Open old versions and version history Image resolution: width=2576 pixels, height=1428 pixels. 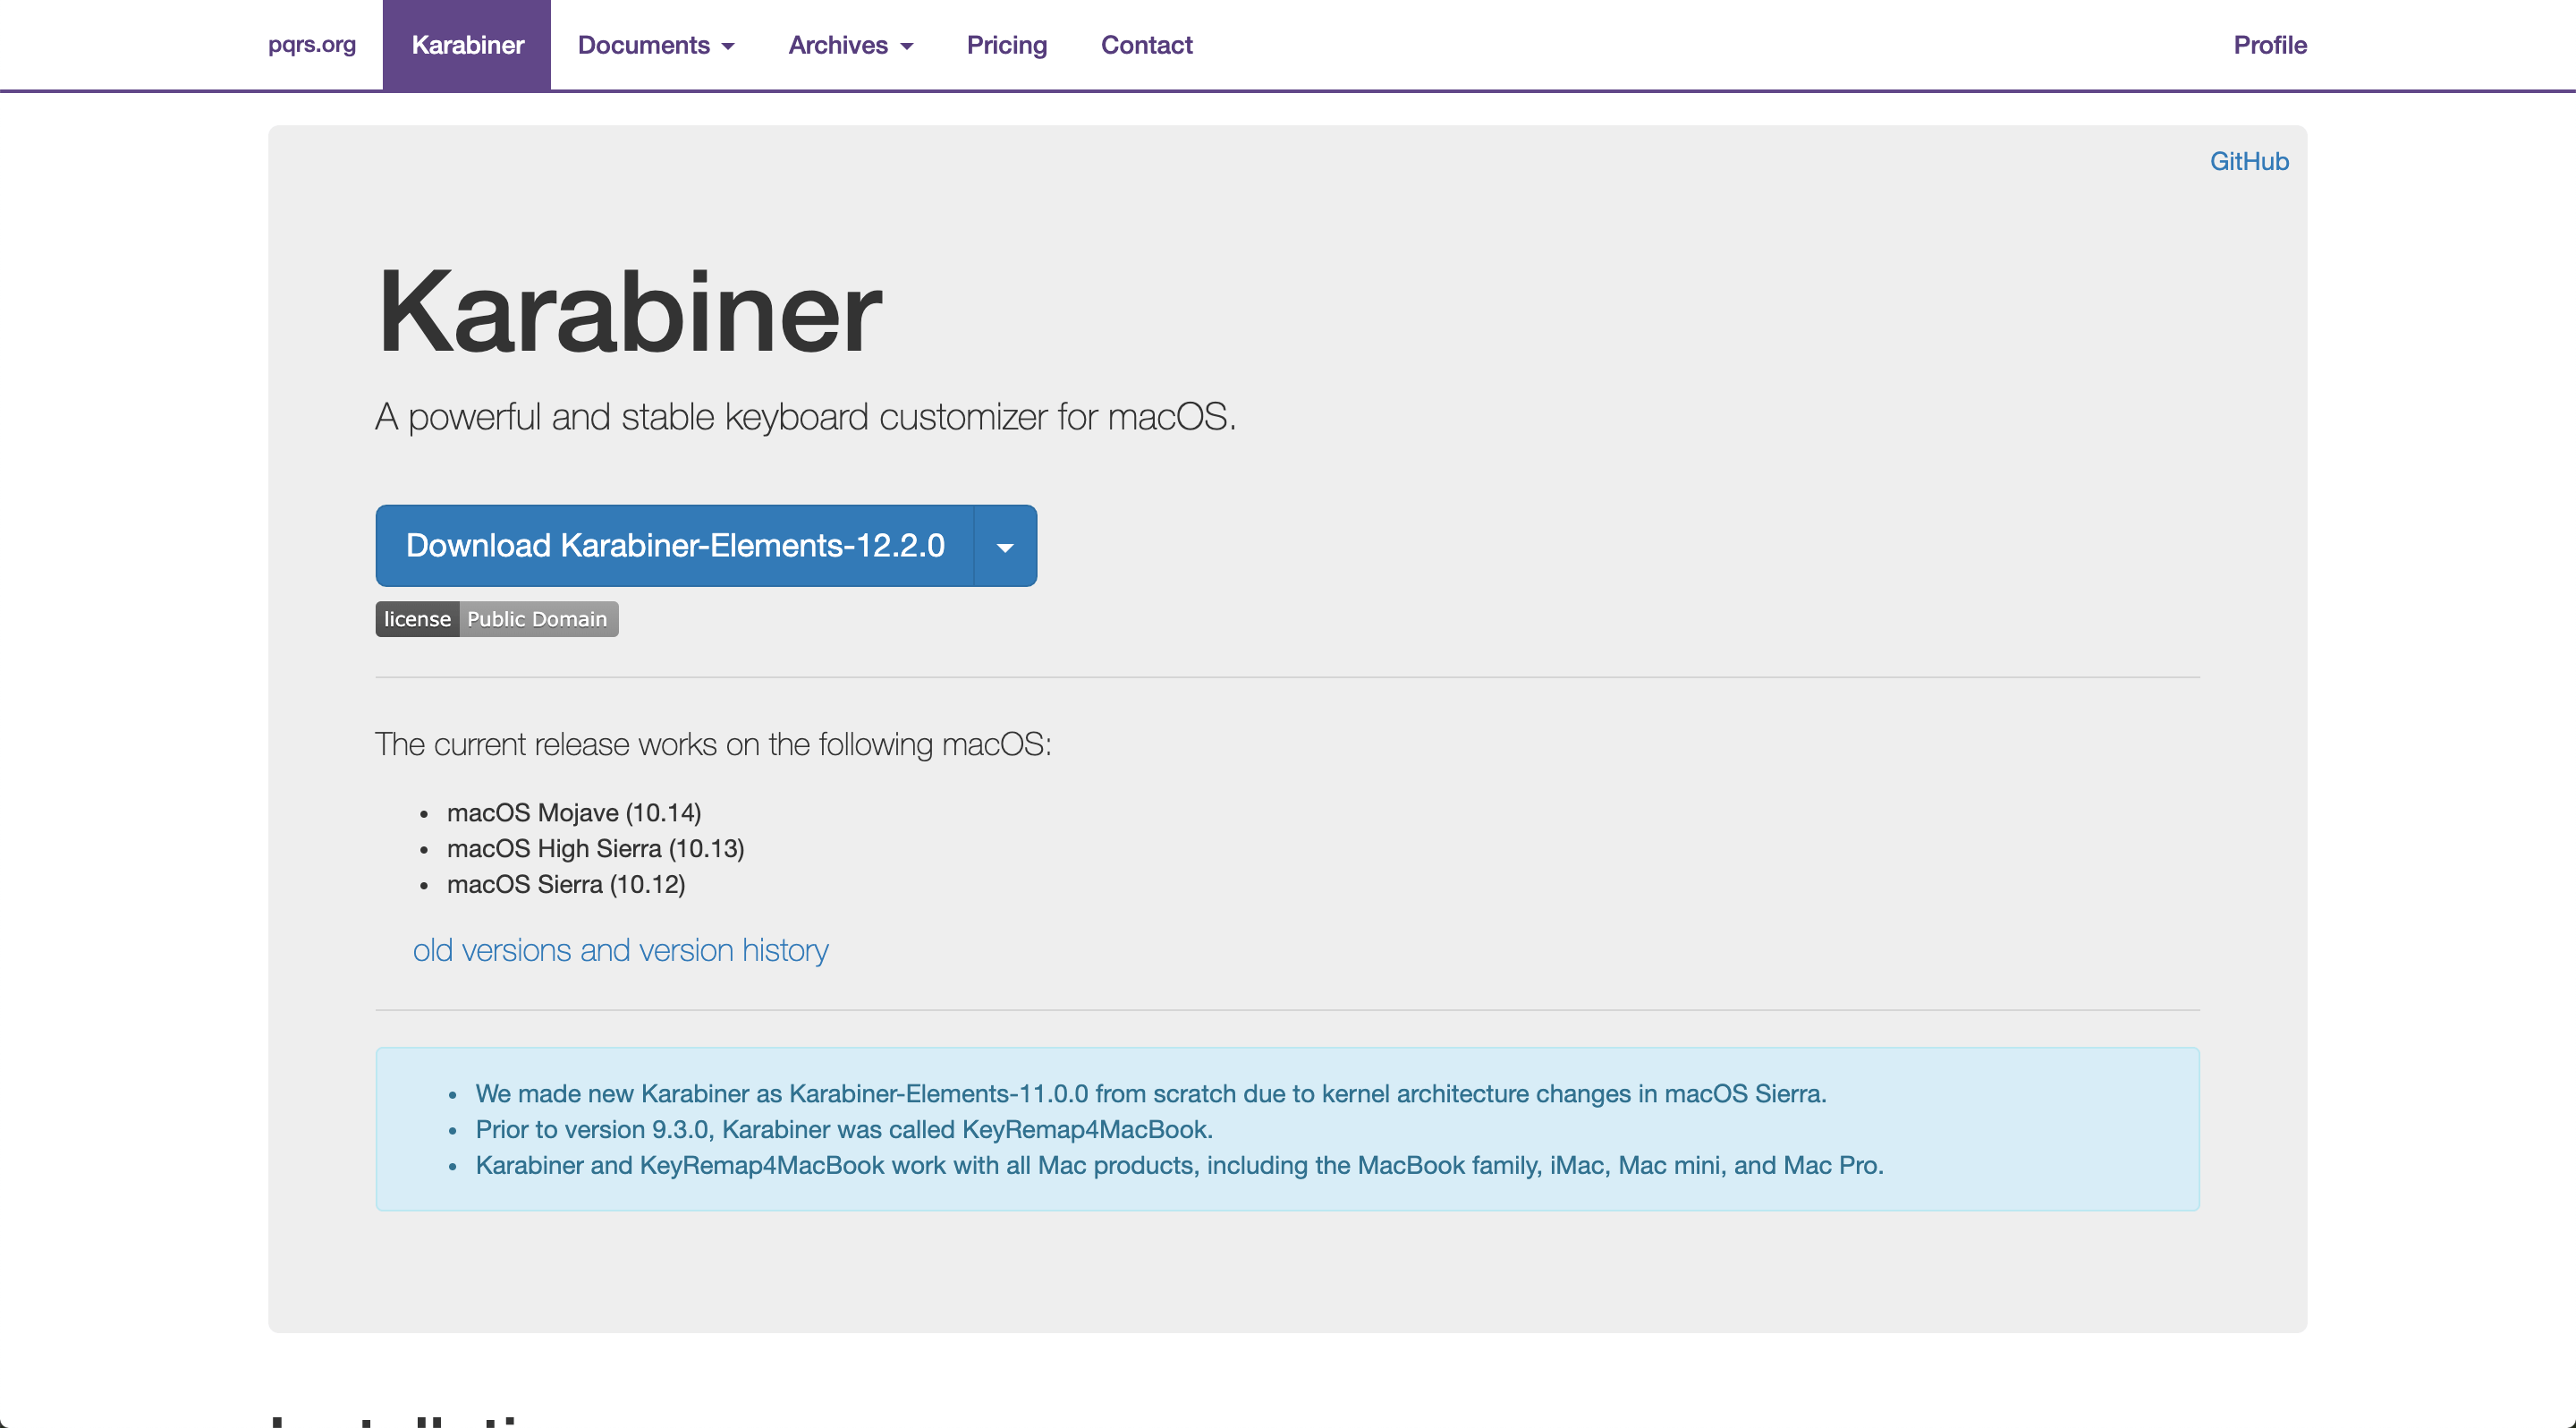(x=620, y=950)
